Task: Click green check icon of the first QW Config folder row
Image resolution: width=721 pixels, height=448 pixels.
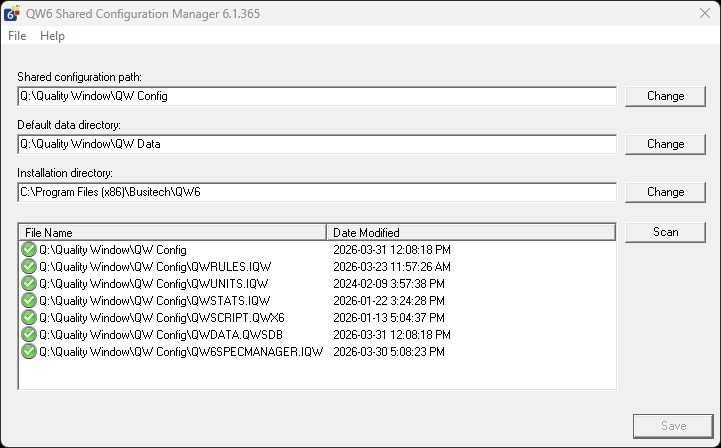Action: click(29, 250)
